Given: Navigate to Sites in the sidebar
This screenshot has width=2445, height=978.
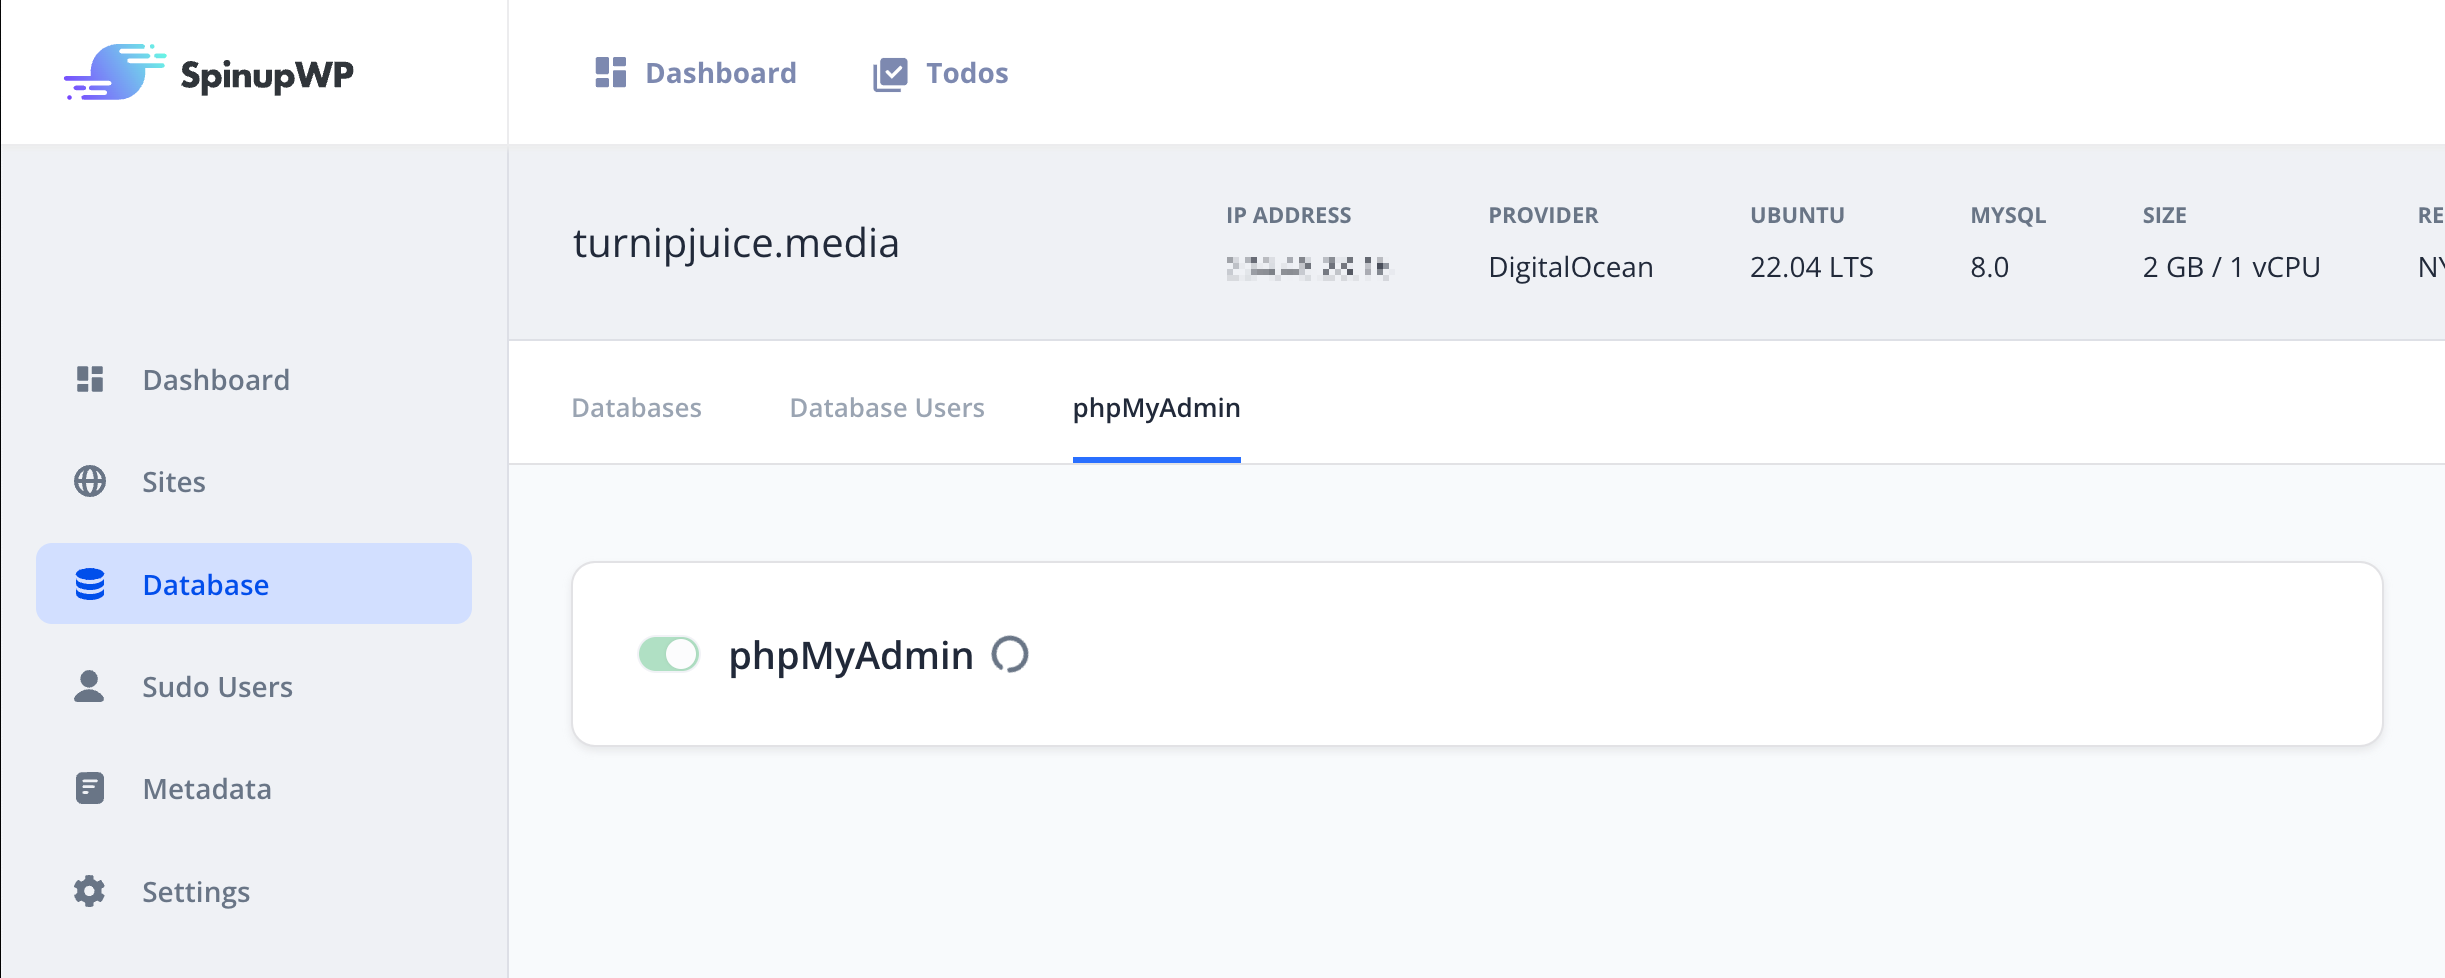Looking at the screenshot, I should pos(172,481).
